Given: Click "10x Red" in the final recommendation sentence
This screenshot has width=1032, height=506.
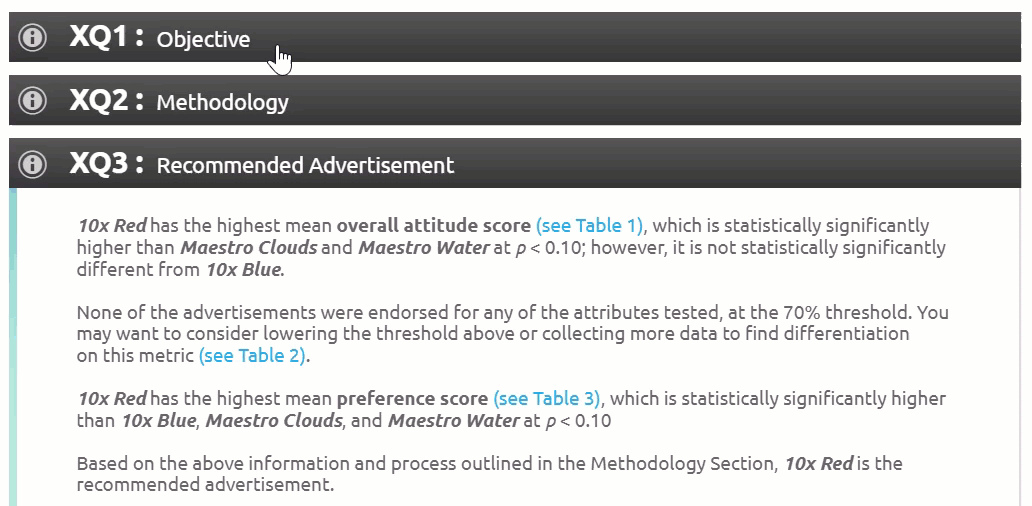Looking at the screenshot, I should click(819, 463).
